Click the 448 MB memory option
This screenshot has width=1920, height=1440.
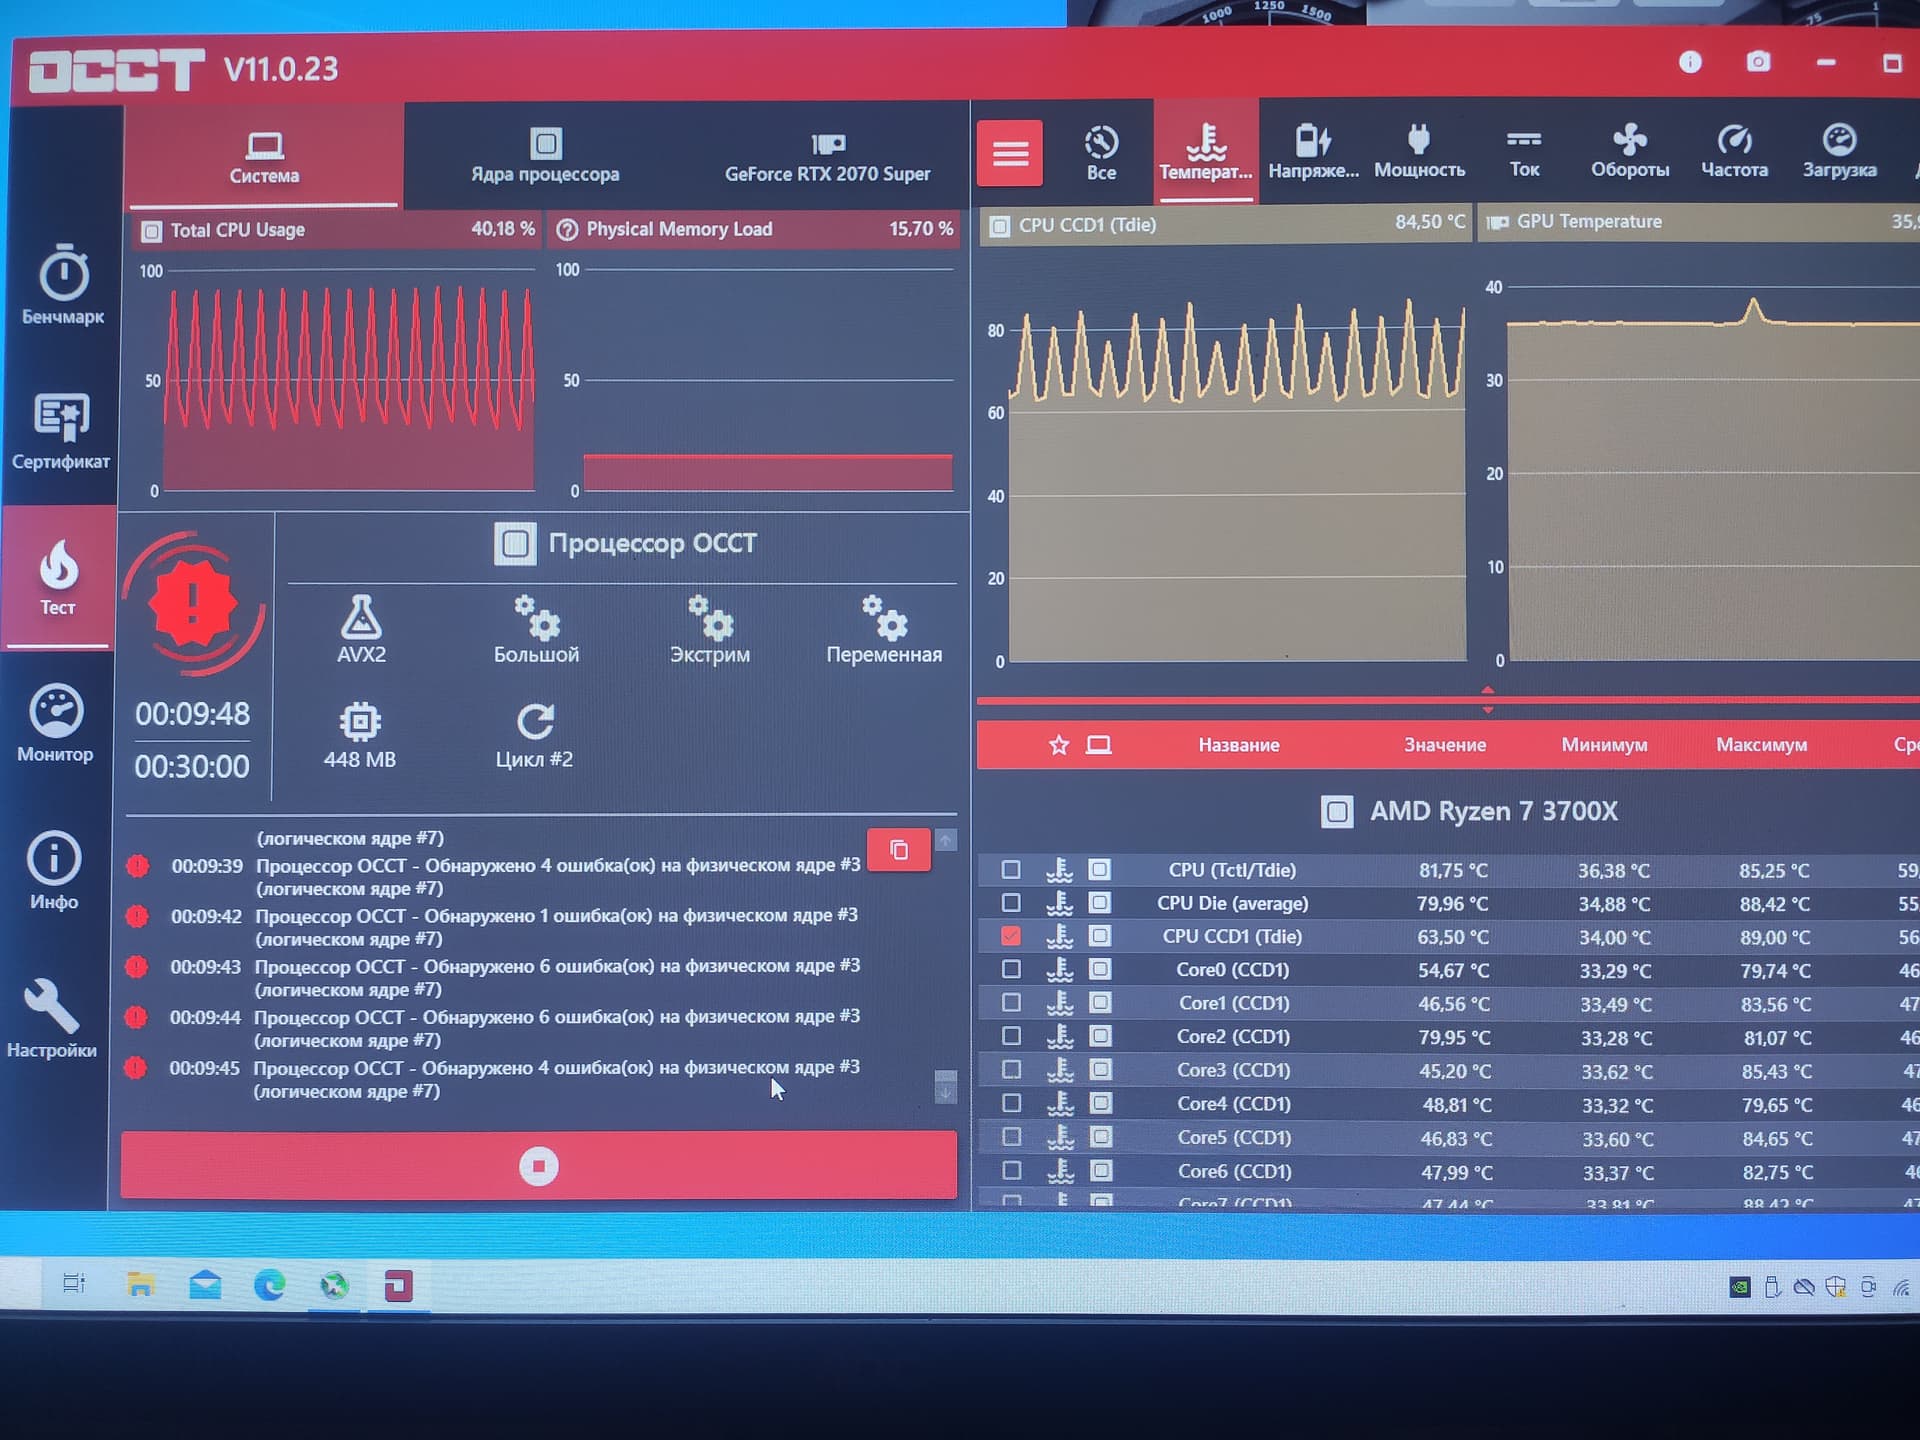pyautogui.click(x=360, y=736)
